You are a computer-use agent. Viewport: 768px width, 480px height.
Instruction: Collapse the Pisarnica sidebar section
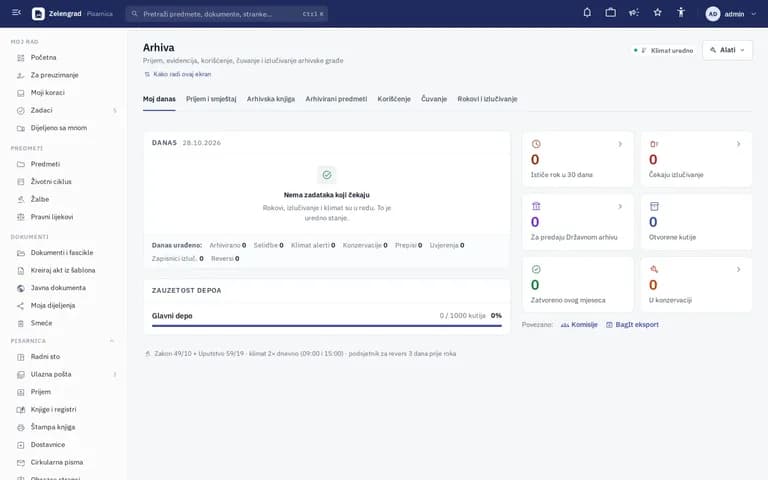coord(112,341)
